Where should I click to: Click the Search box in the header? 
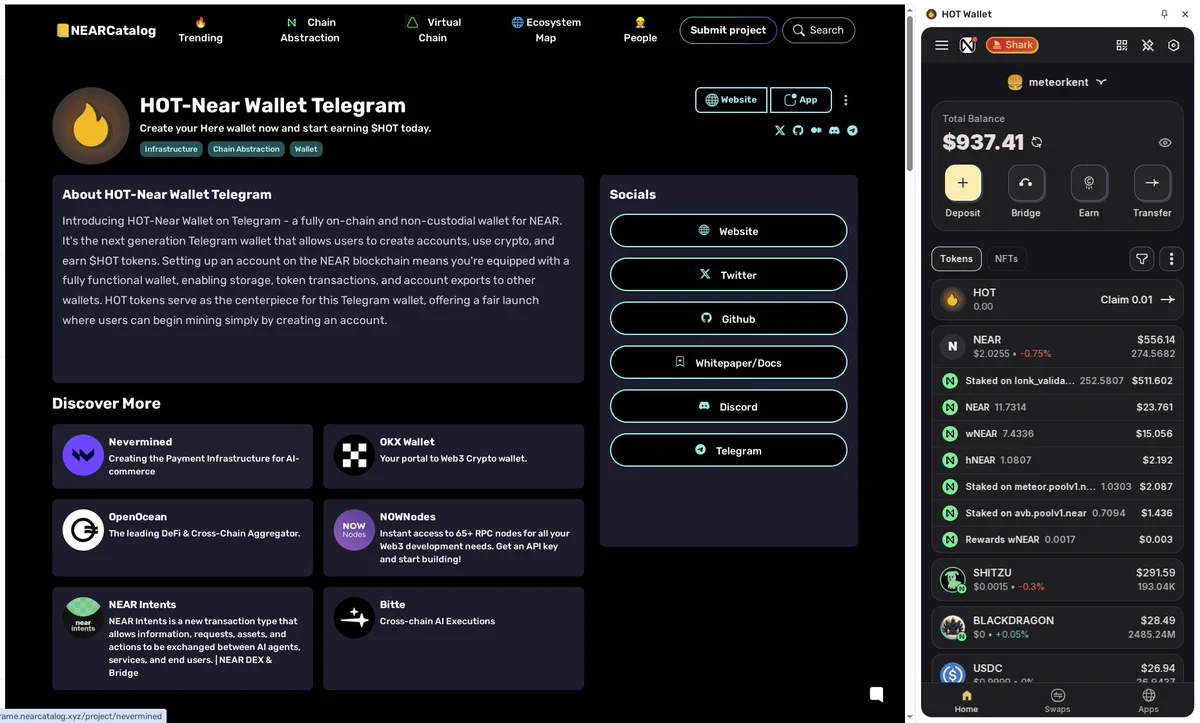(818, 30)
